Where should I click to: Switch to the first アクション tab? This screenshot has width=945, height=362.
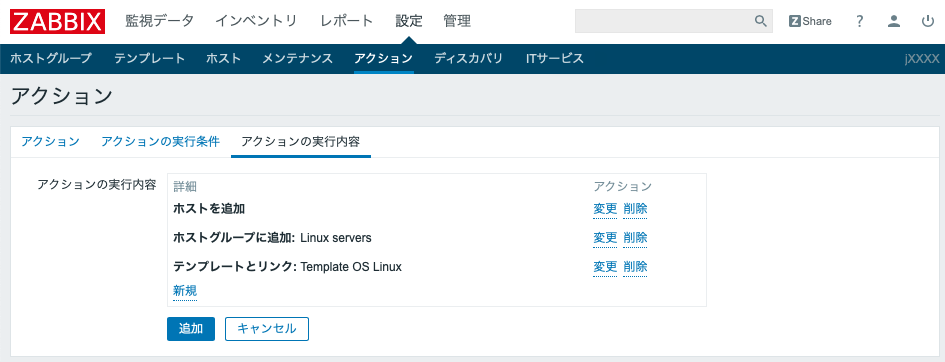(x=51, y=142)
